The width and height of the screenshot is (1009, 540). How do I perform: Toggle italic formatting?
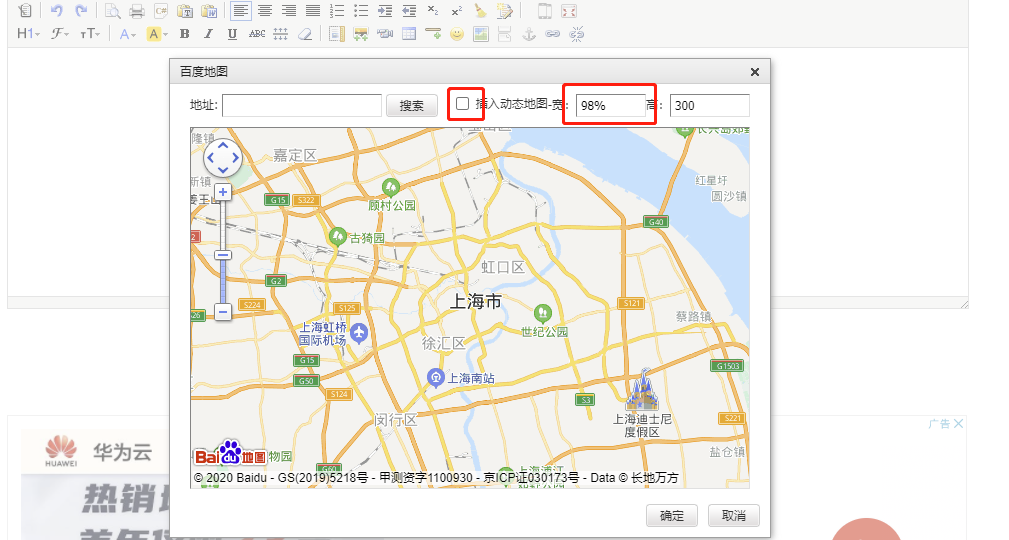point(208,34)
